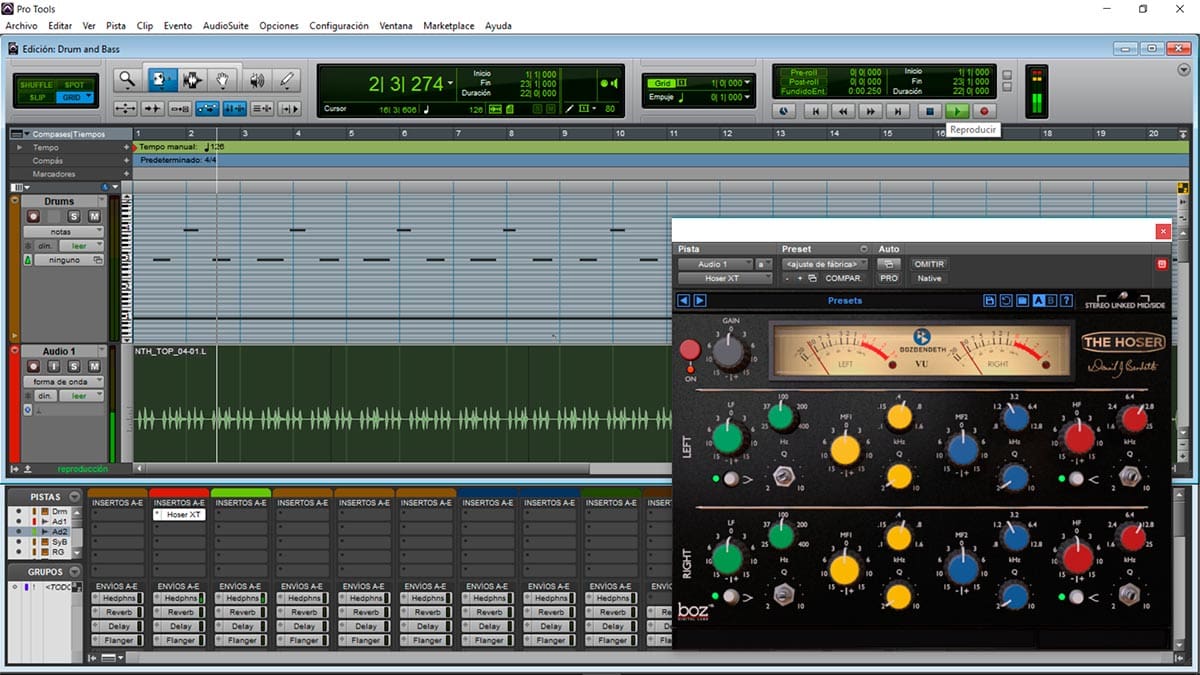The image size is (1200, 675).
Task: Enable Slip edit mode
Action: point(35,97)
